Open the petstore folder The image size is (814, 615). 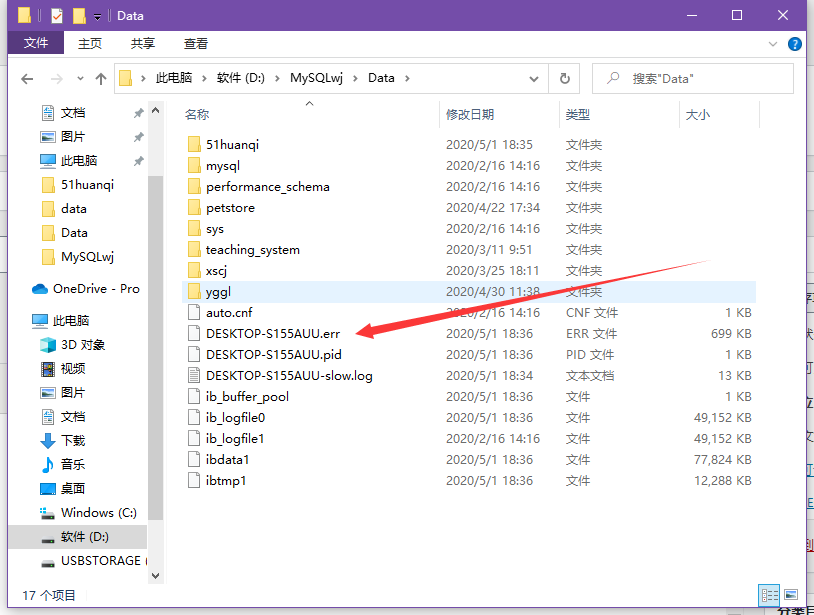230,208
